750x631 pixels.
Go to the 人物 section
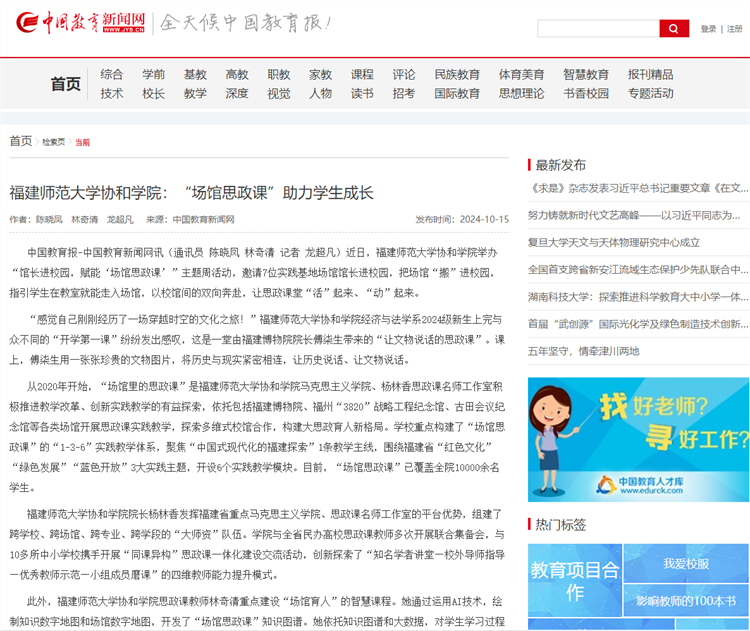click(320, 93)
